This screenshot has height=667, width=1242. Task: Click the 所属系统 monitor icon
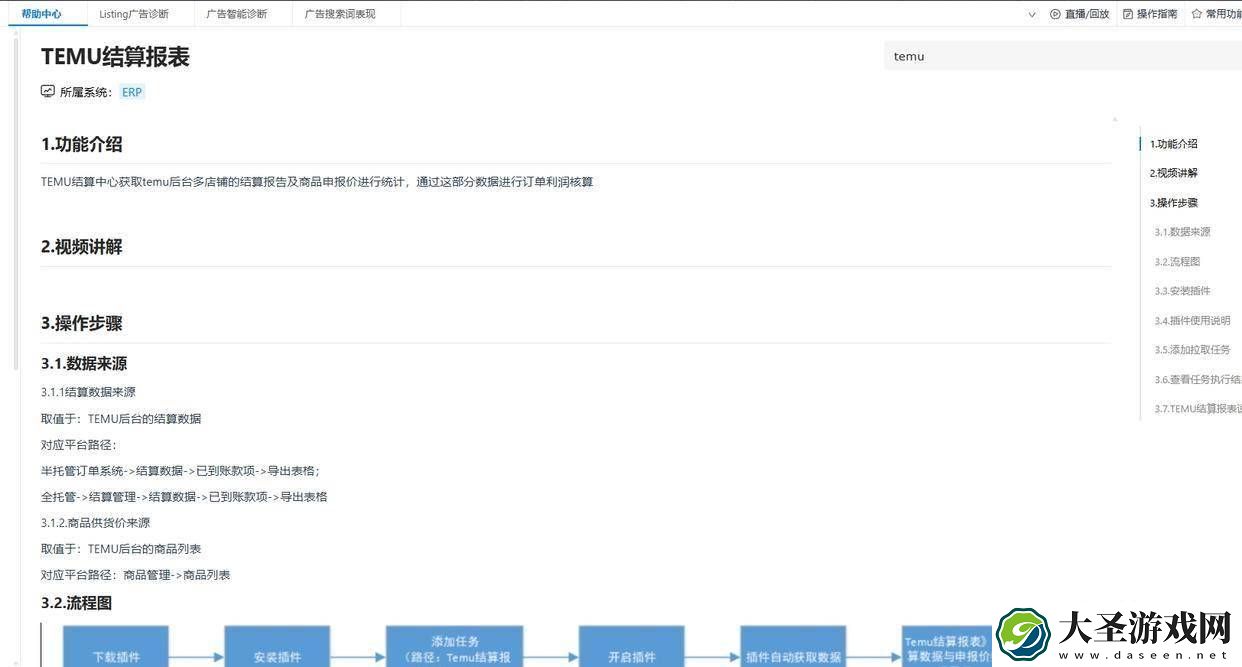(x=48, y=91)
